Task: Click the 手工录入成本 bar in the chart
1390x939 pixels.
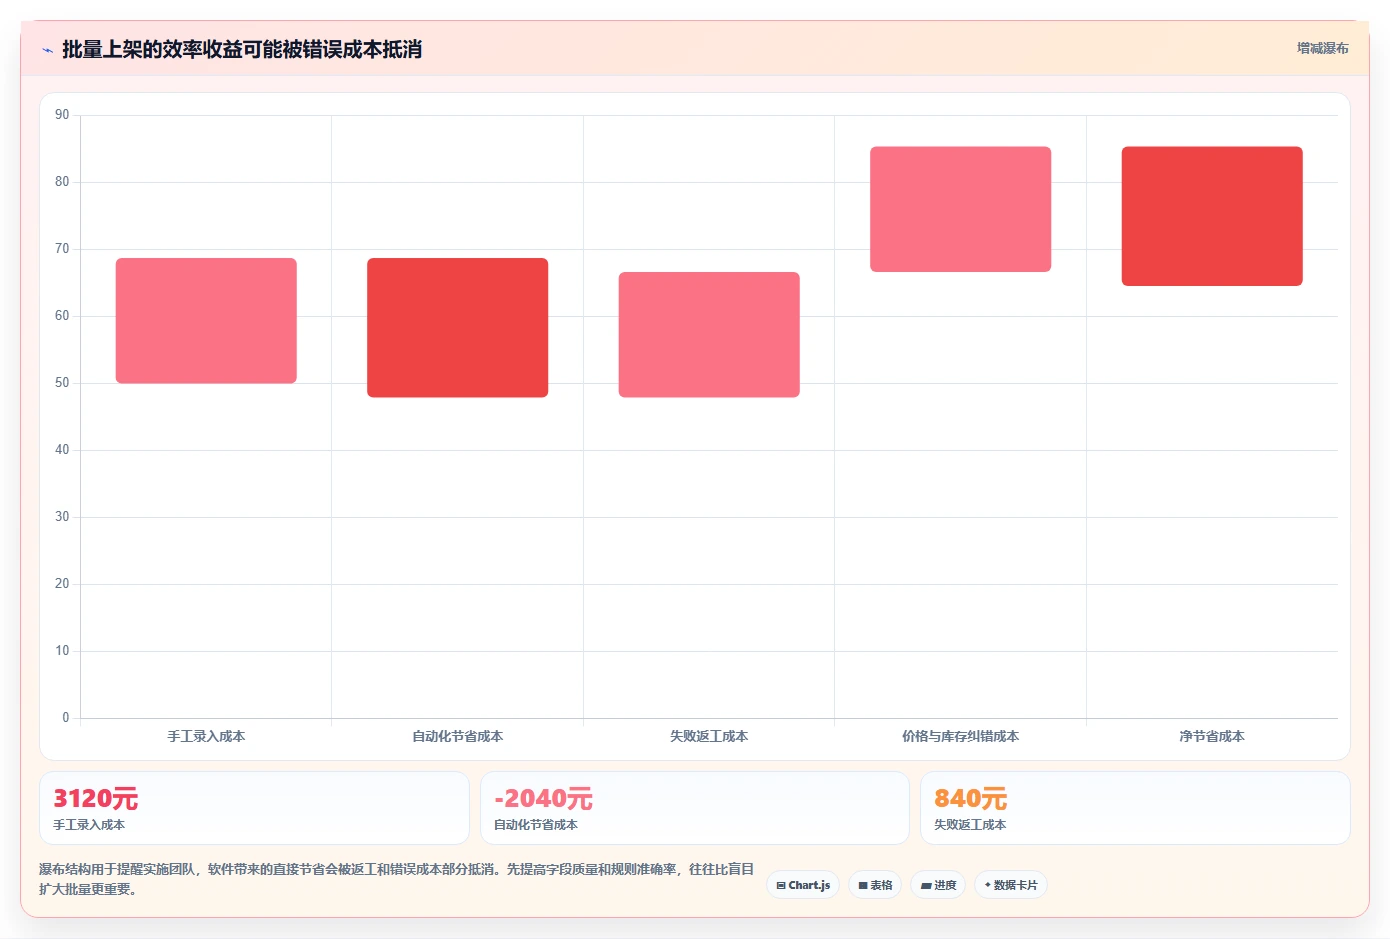Action: [x=206, y=321]
